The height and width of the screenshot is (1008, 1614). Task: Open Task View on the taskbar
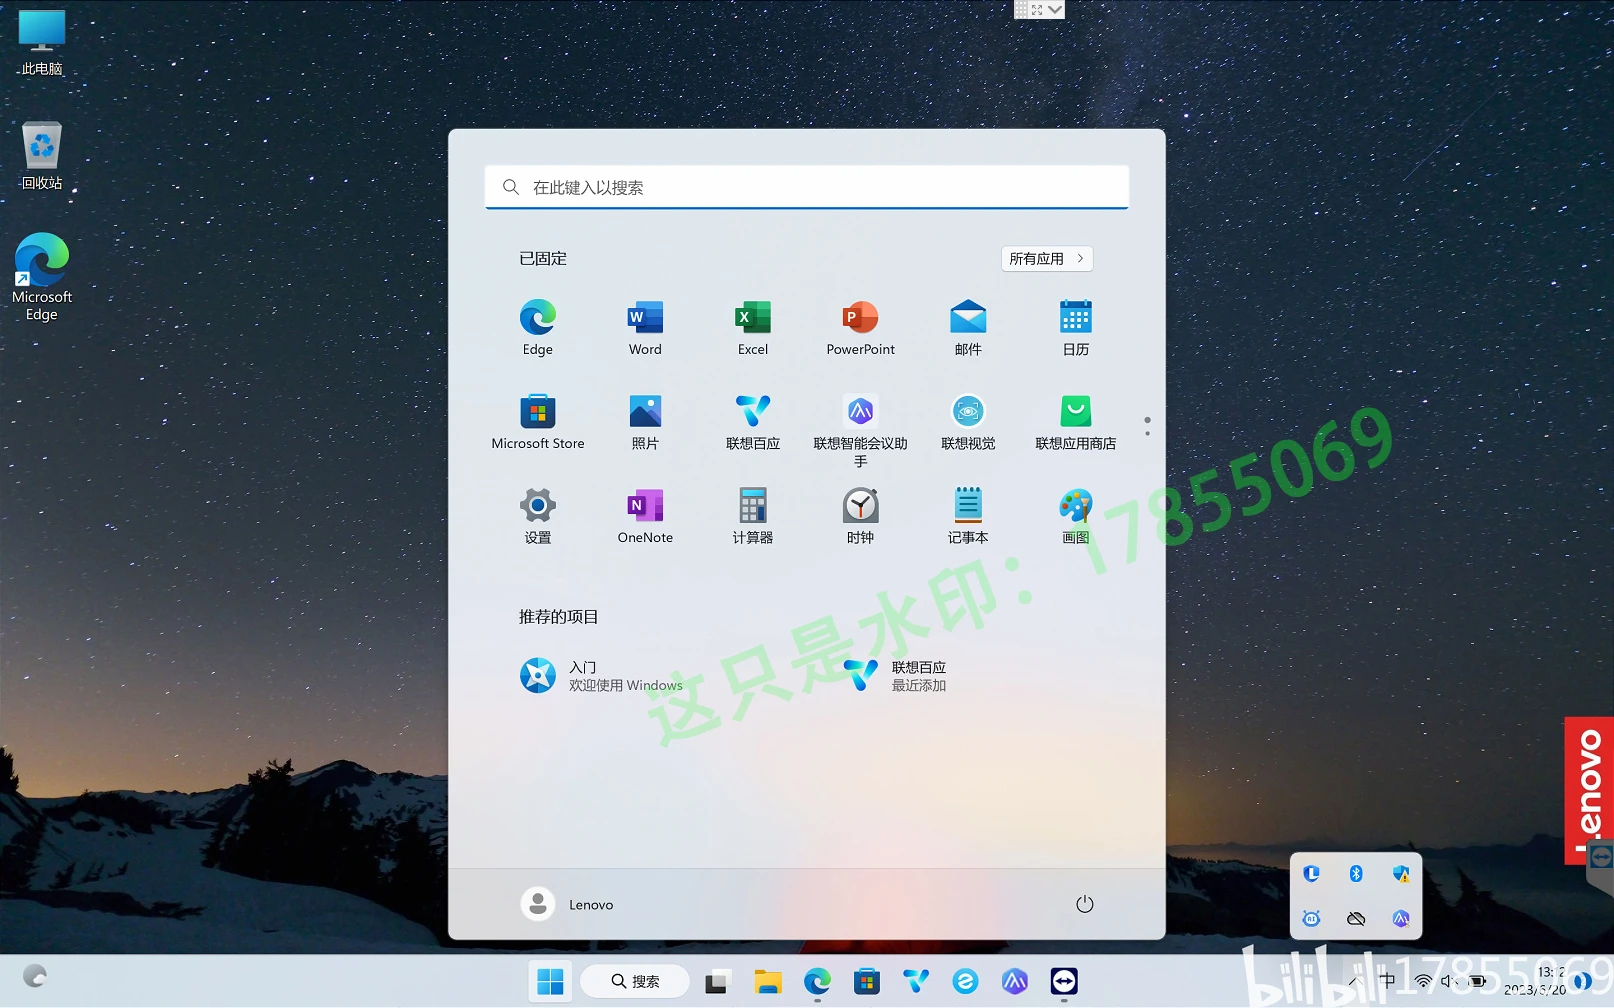click(716, 982)
